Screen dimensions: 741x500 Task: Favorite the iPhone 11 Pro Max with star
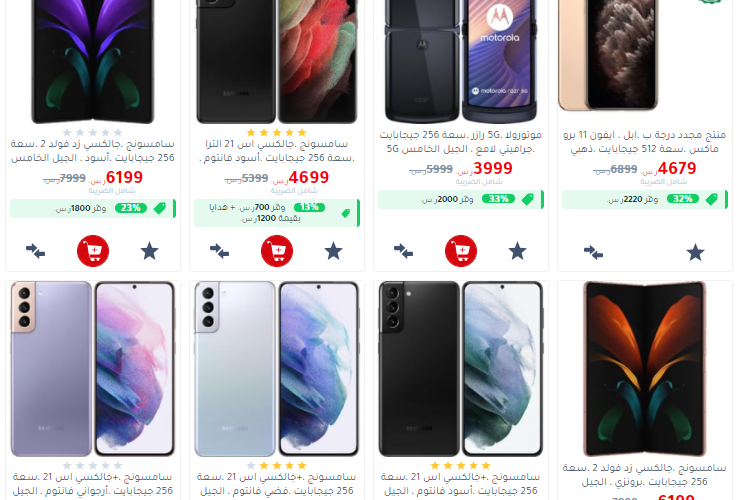695,252
